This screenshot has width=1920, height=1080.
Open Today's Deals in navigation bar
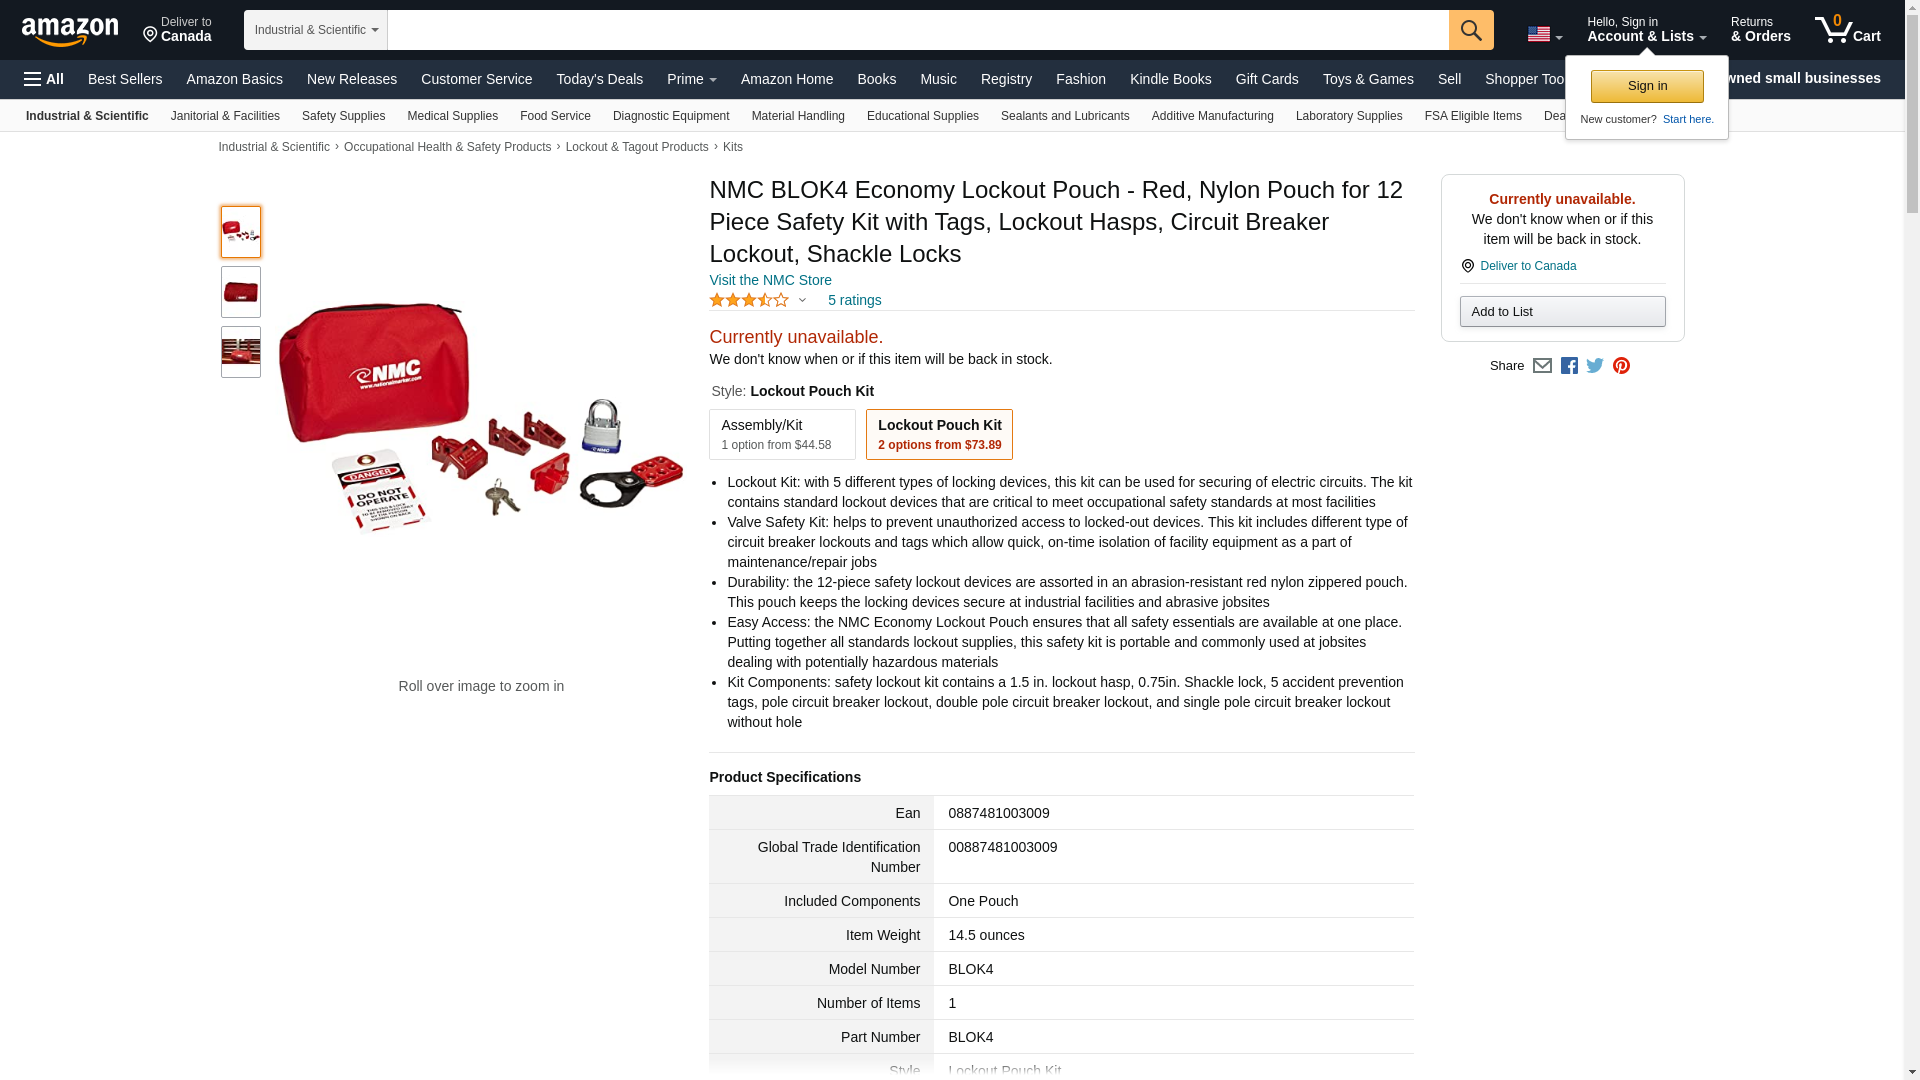[599, 79]
